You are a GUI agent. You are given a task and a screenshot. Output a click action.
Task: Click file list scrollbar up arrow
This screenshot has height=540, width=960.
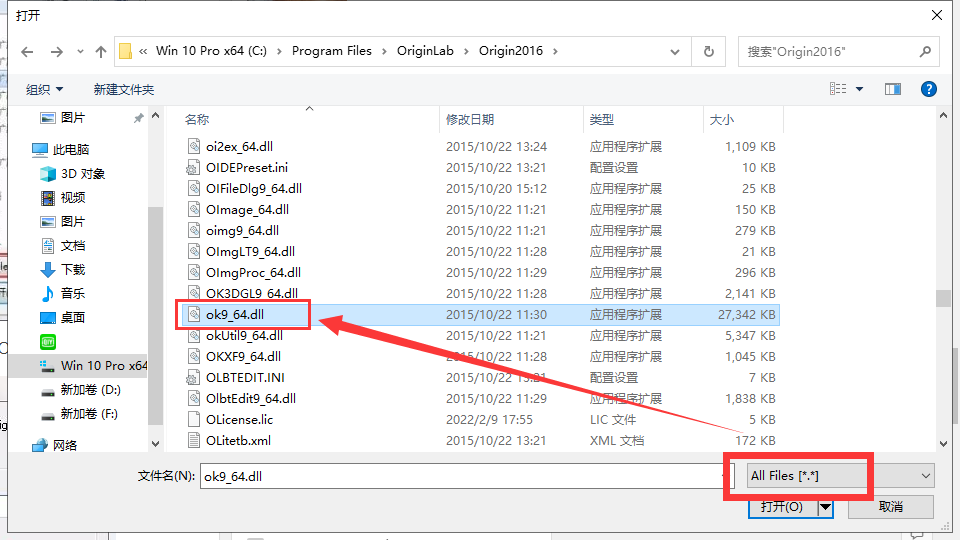pyautogui.click(x=943, y=116)
